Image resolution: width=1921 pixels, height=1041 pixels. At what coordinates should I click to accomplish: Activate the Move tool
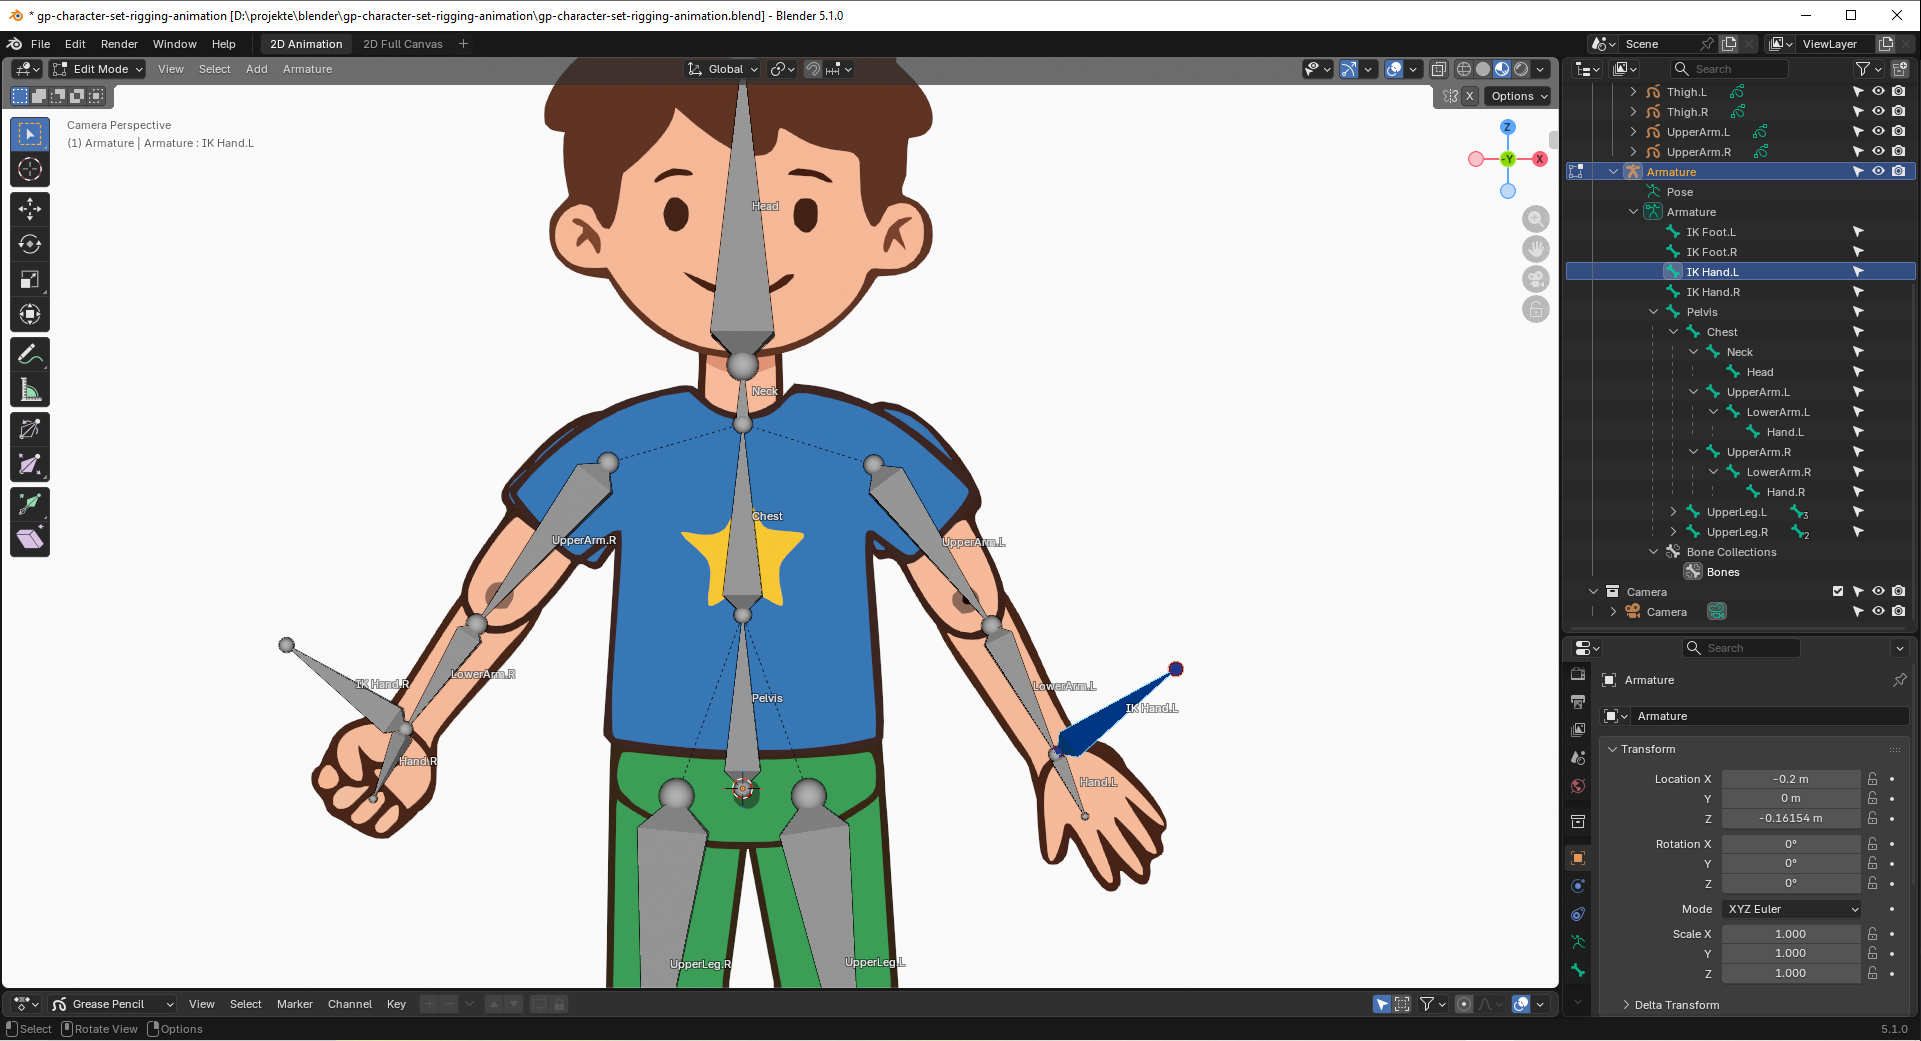30,209
